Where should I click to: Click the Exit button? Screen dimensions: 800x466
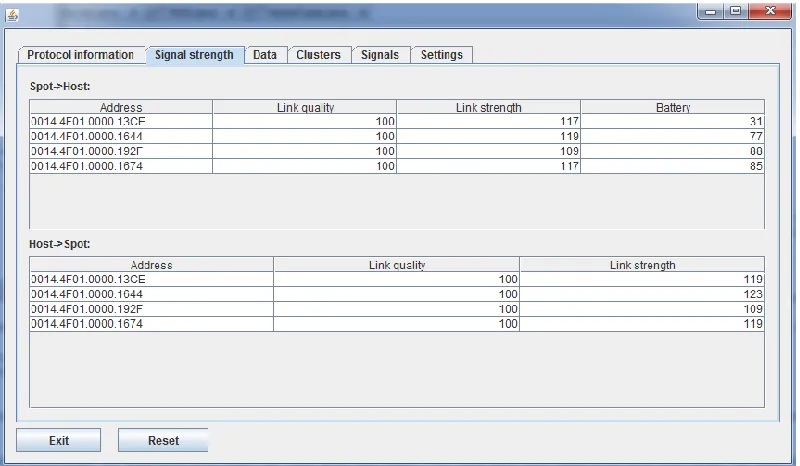point(59,440)
